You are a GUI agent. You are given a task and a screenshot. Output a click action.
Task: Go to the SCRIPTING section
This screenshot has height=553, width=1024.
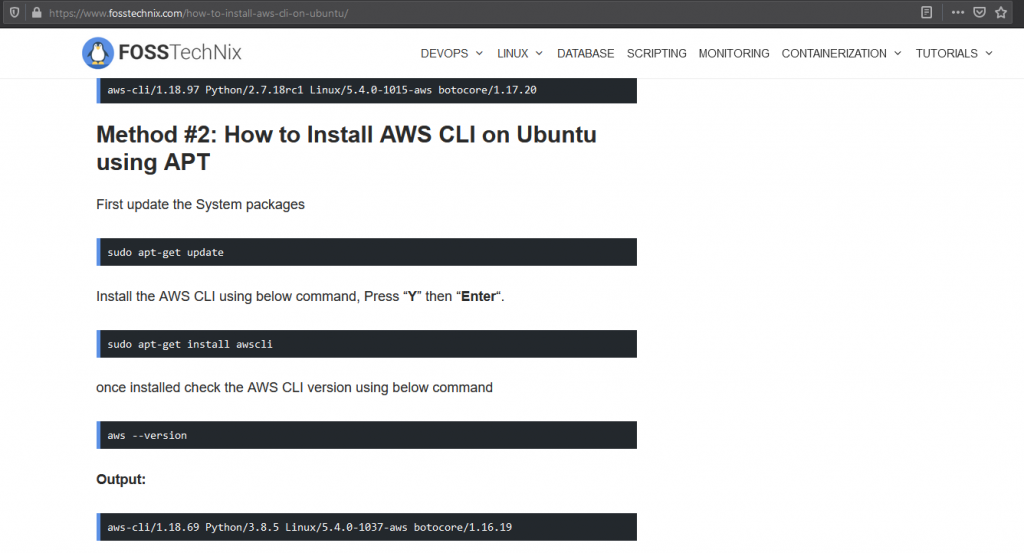[x=656, y=54]
